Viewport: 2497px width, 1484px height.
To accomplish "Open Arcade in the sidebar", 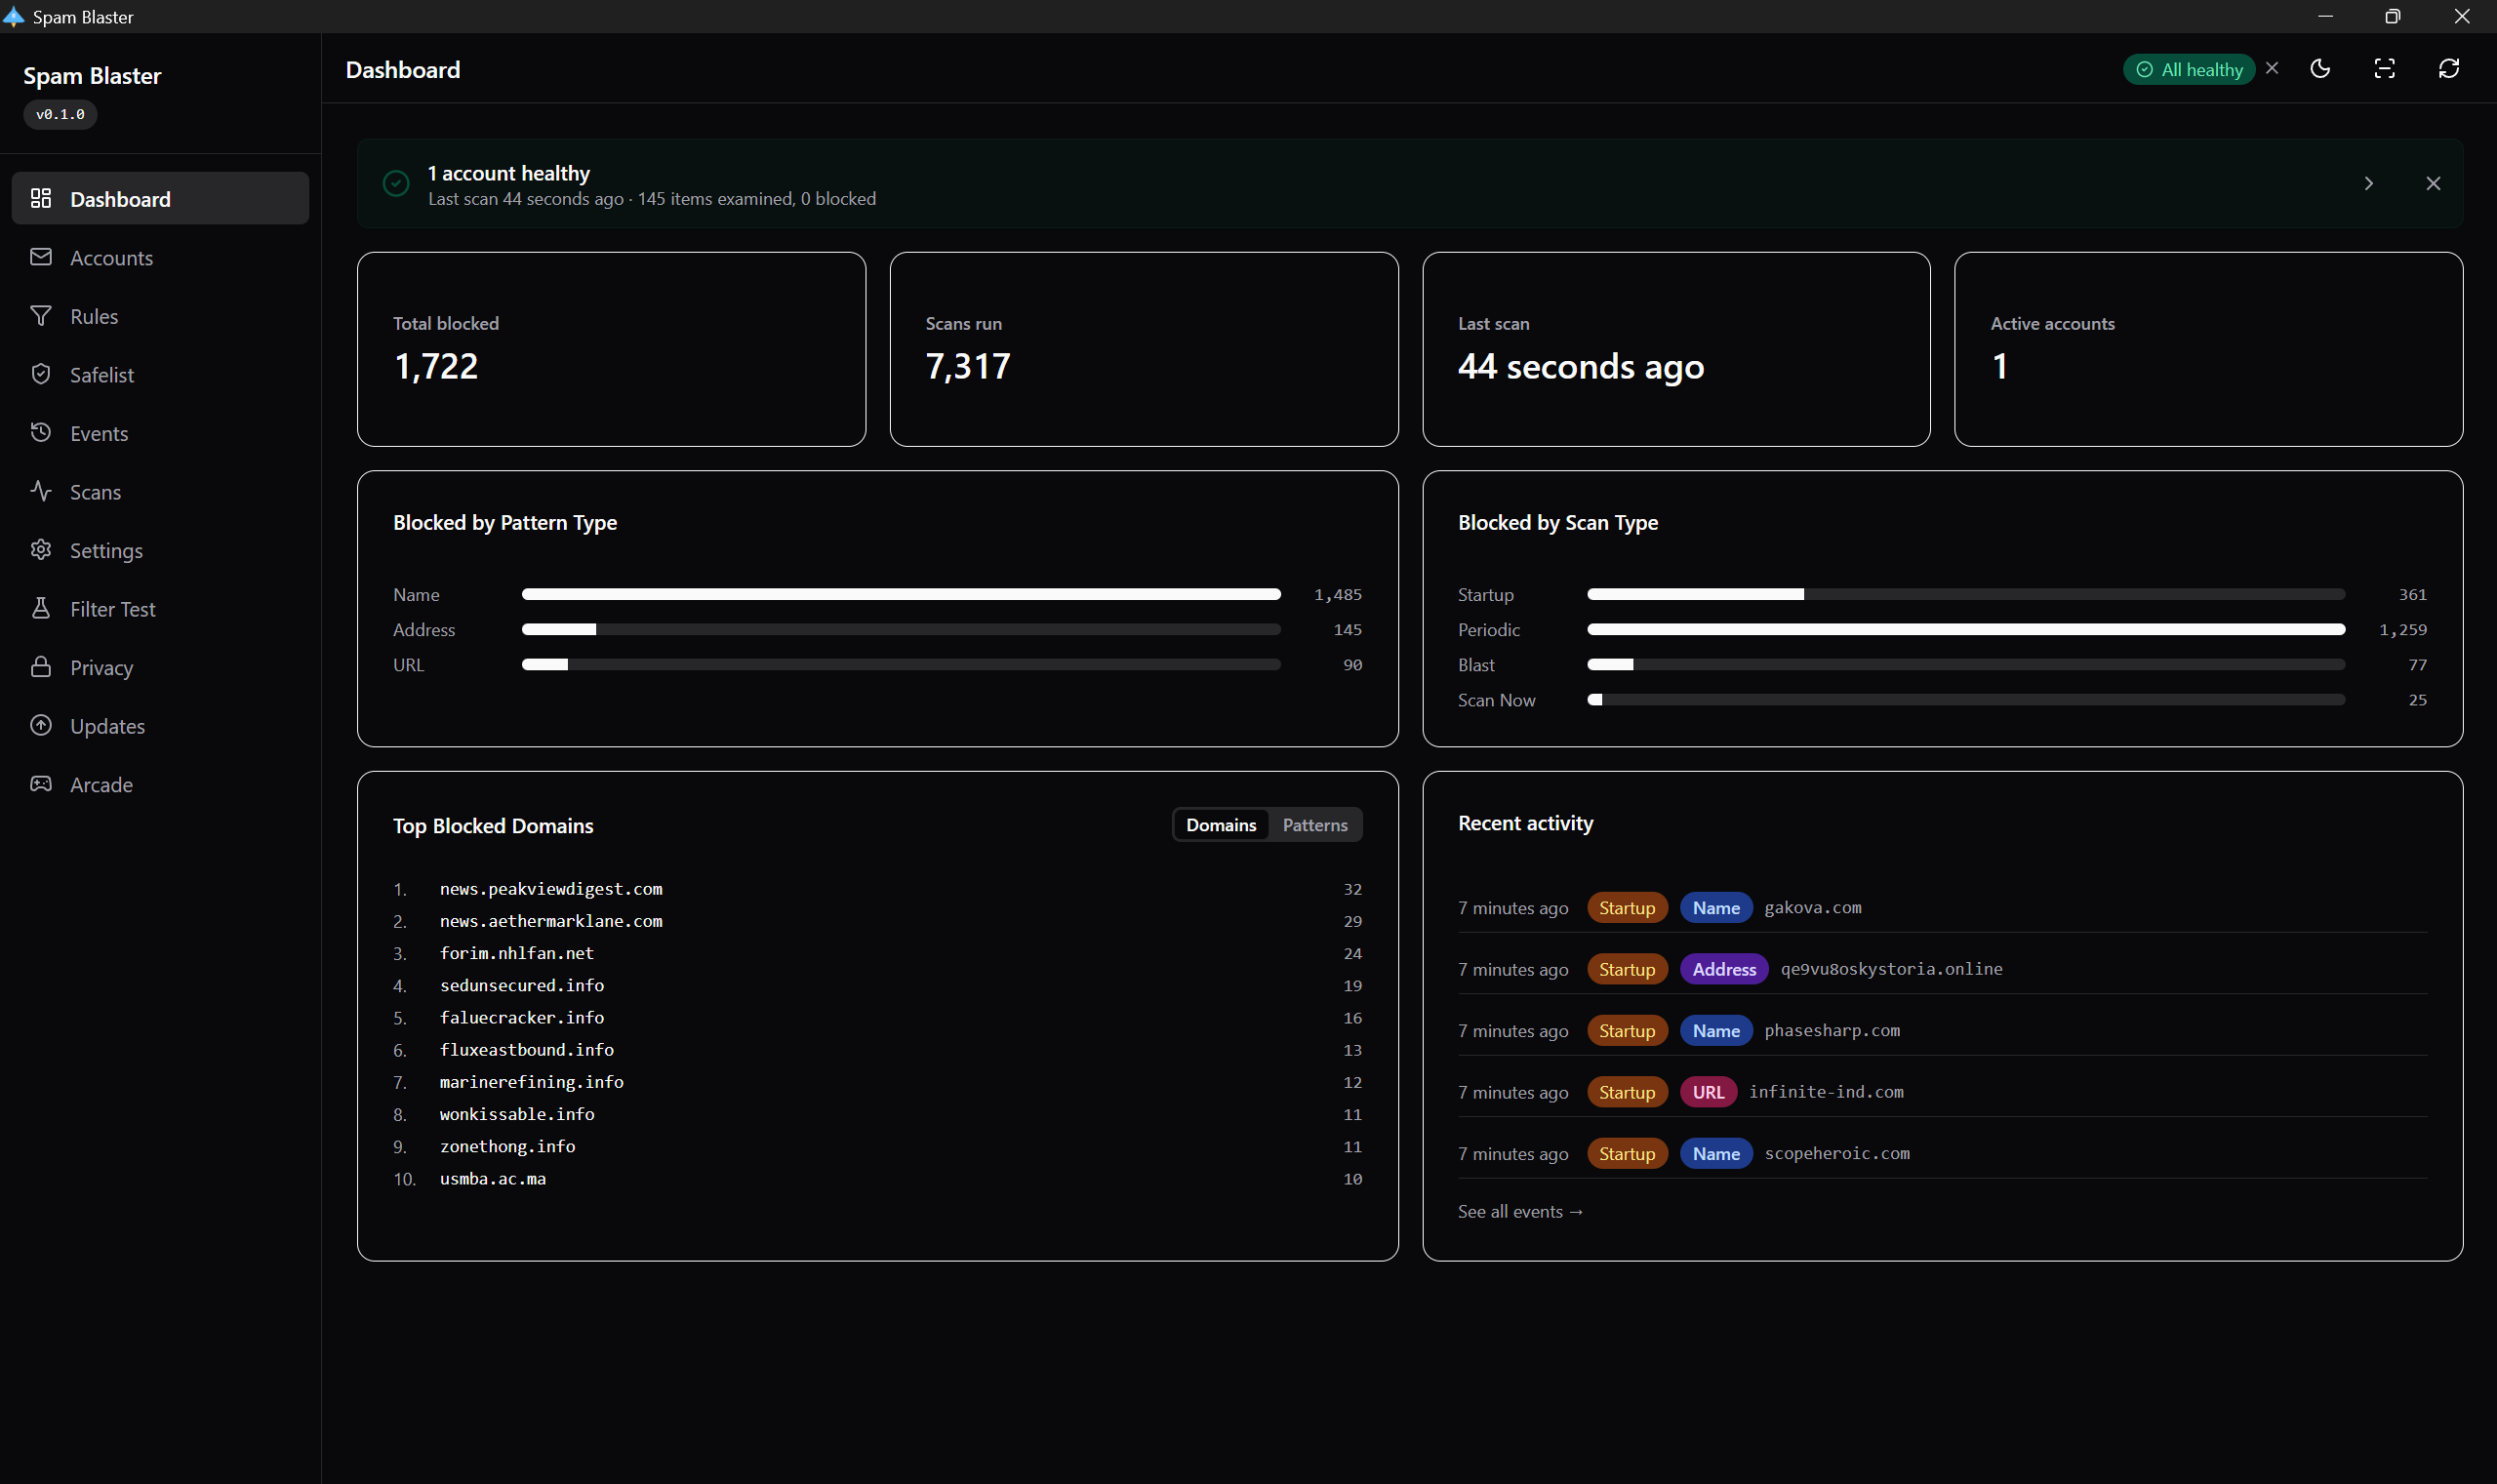I will pyautogui.click(x=160, y=783).
